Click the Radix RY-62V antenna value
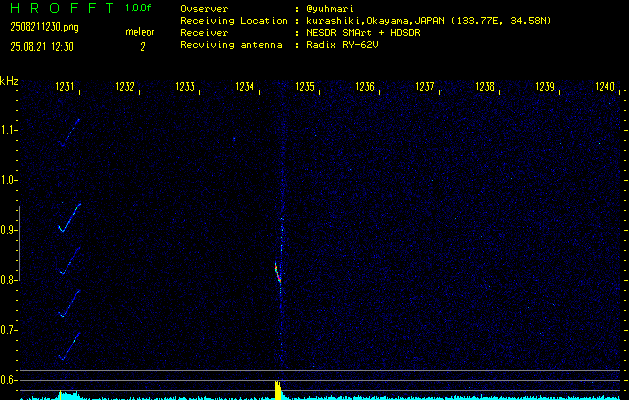 tap(342, 45)
